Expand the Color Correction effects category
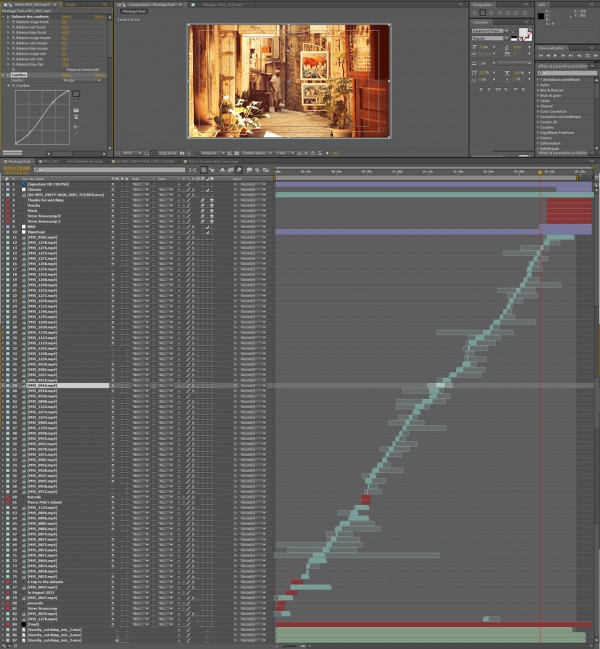Viewport: 600px width, 649px height. click(x=538, y=111)
